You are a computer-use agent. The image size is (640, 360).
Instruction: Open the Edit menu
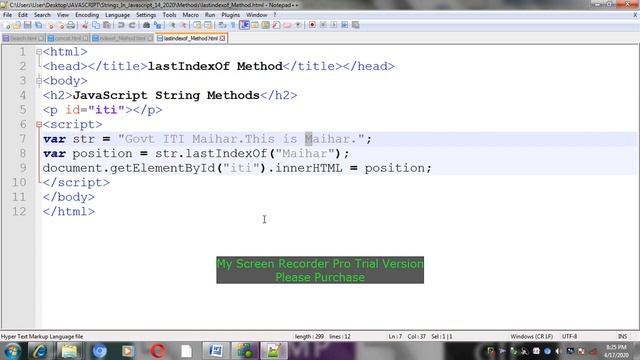click(x=23, y=15)
